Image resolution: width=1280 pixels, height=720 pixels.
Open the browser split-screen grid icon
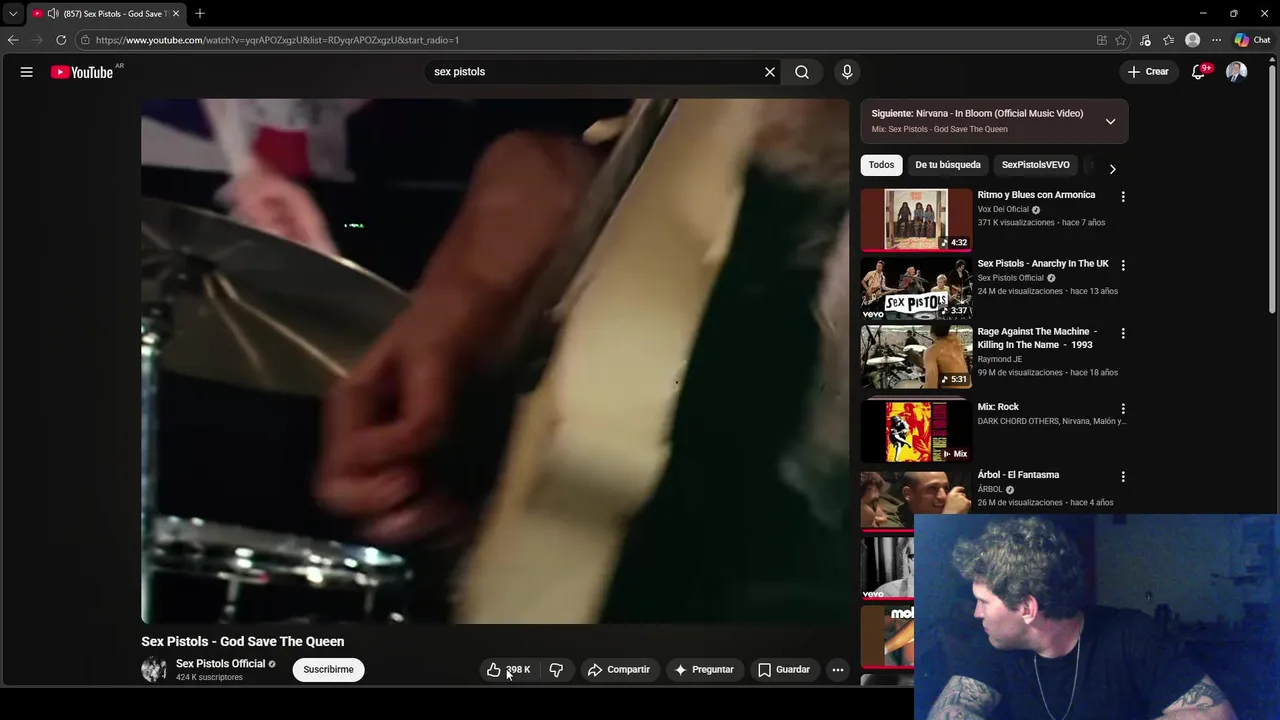tap(1102, 40)
